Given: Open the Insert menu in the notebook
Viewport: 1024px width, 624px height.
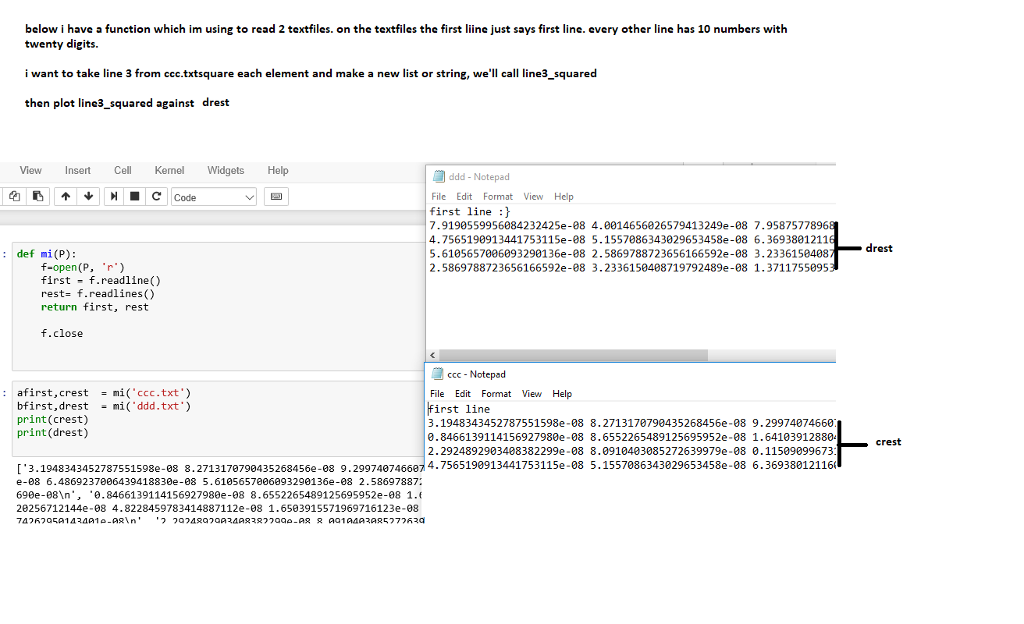Looking at the screenshot, I should click(77, 170).
